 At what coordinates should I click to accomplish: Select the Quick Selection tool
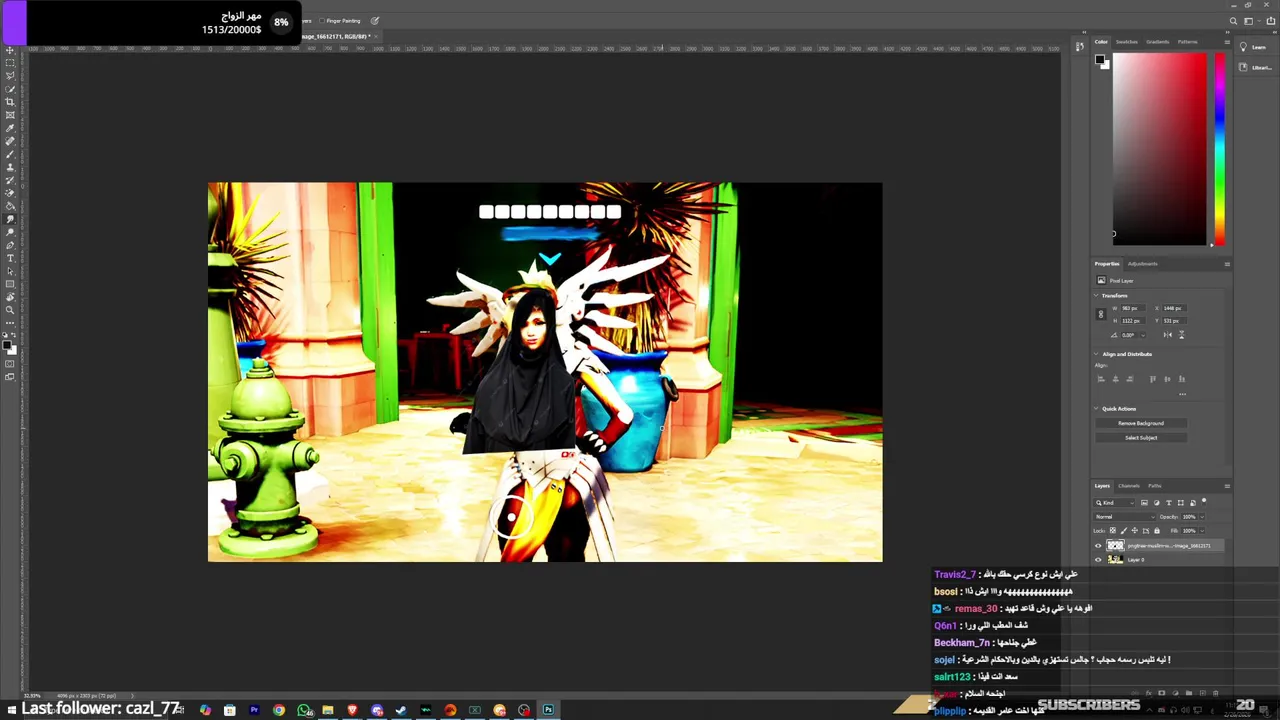(9, 89)
